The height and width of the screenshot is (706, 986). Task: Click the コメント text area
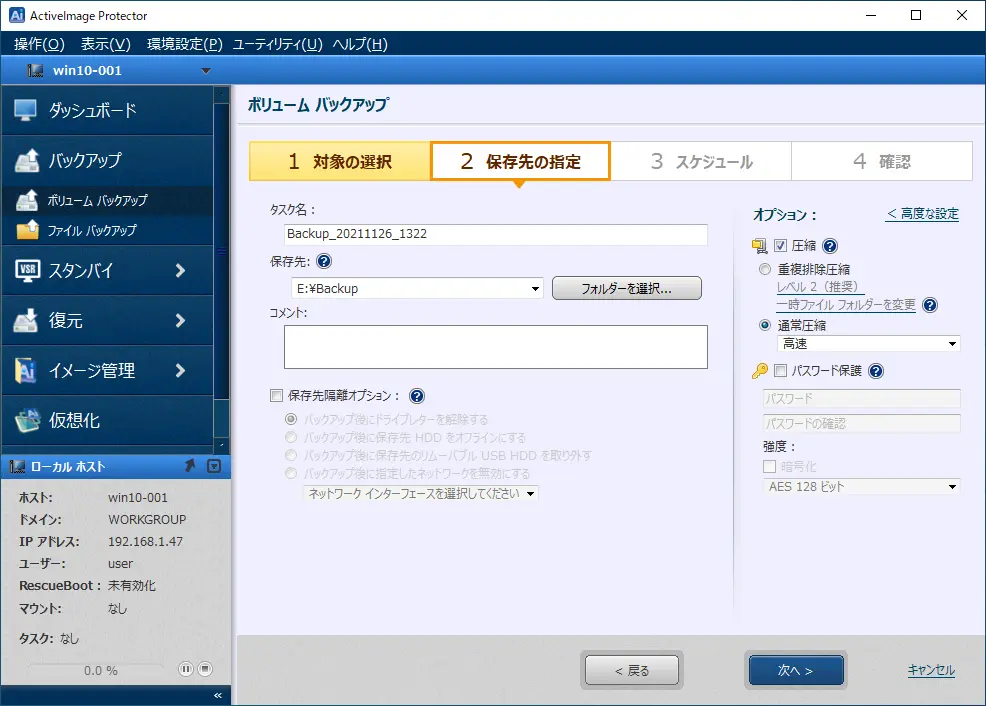pyautogui.click(x=496, y=347)
